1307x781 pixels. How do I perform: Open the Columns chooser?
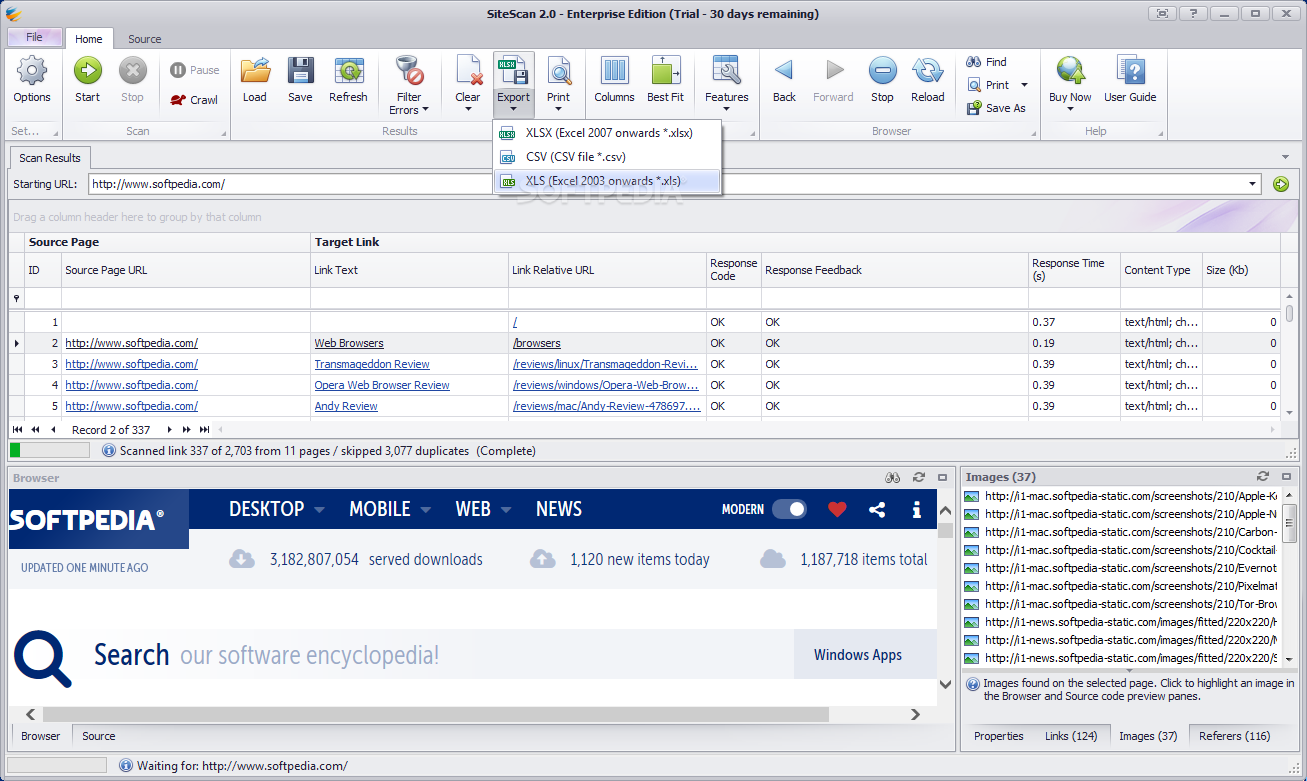(x=614, y=80)
